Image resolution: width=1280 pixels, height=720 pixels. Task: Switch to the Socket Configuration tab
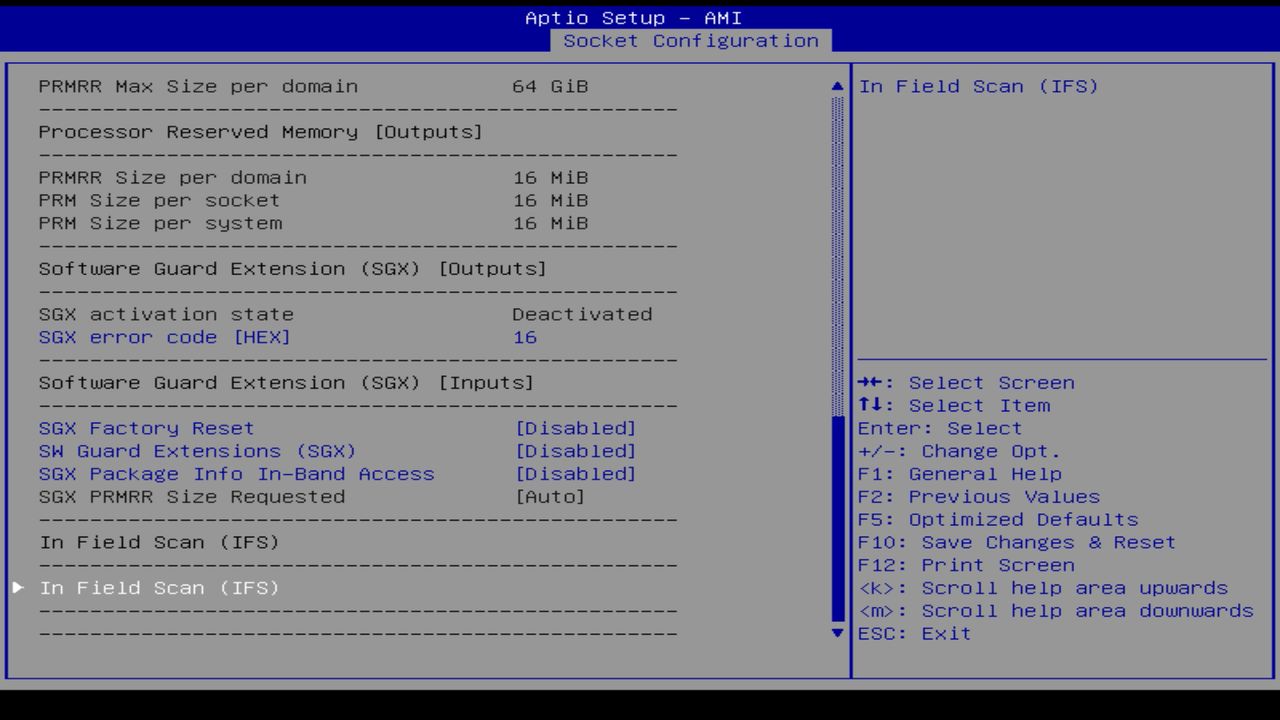tap(692, 41)
